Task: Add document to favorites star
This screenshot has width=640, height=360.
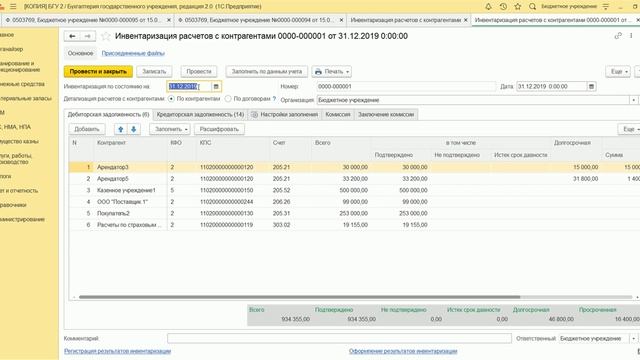Action: tap(106, 36)
